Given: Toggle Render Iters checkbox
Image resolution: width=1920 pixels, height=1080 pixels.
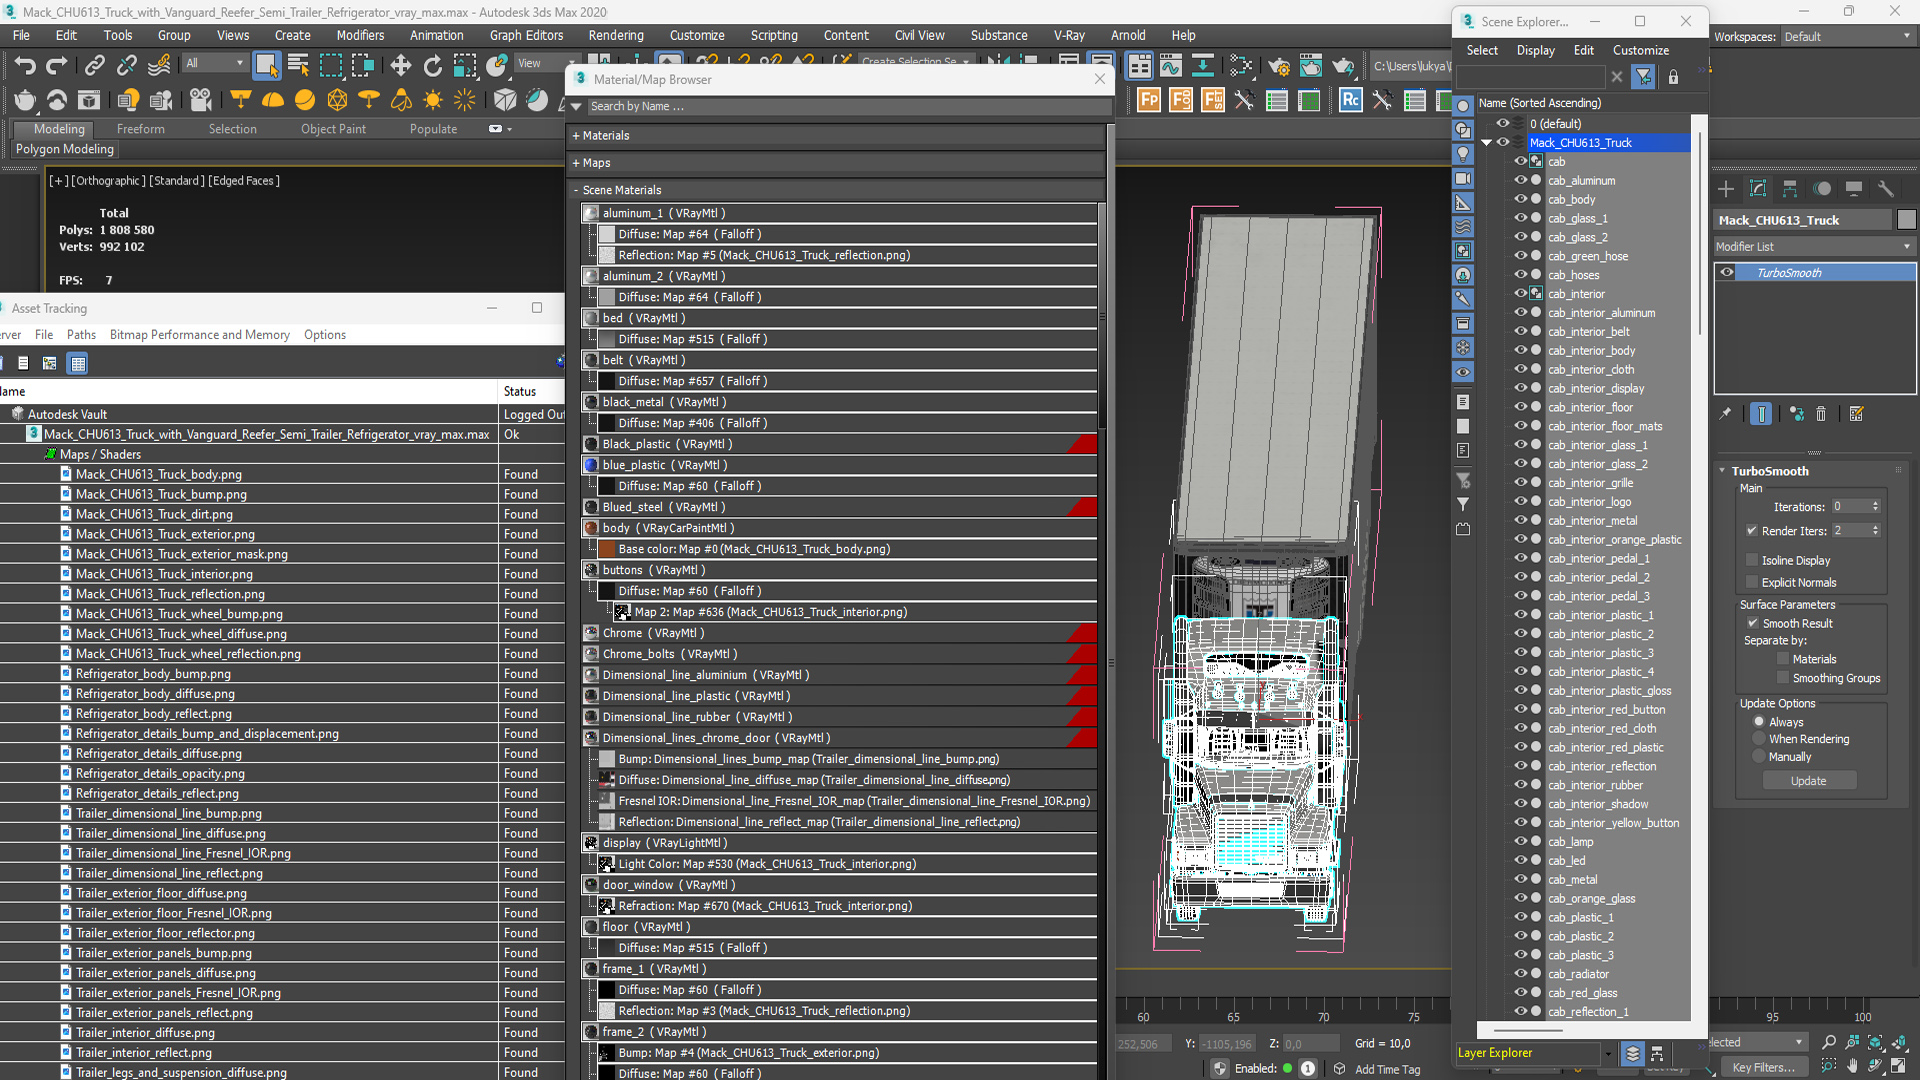Looking at the screenshot, I should pos(1752,531).
